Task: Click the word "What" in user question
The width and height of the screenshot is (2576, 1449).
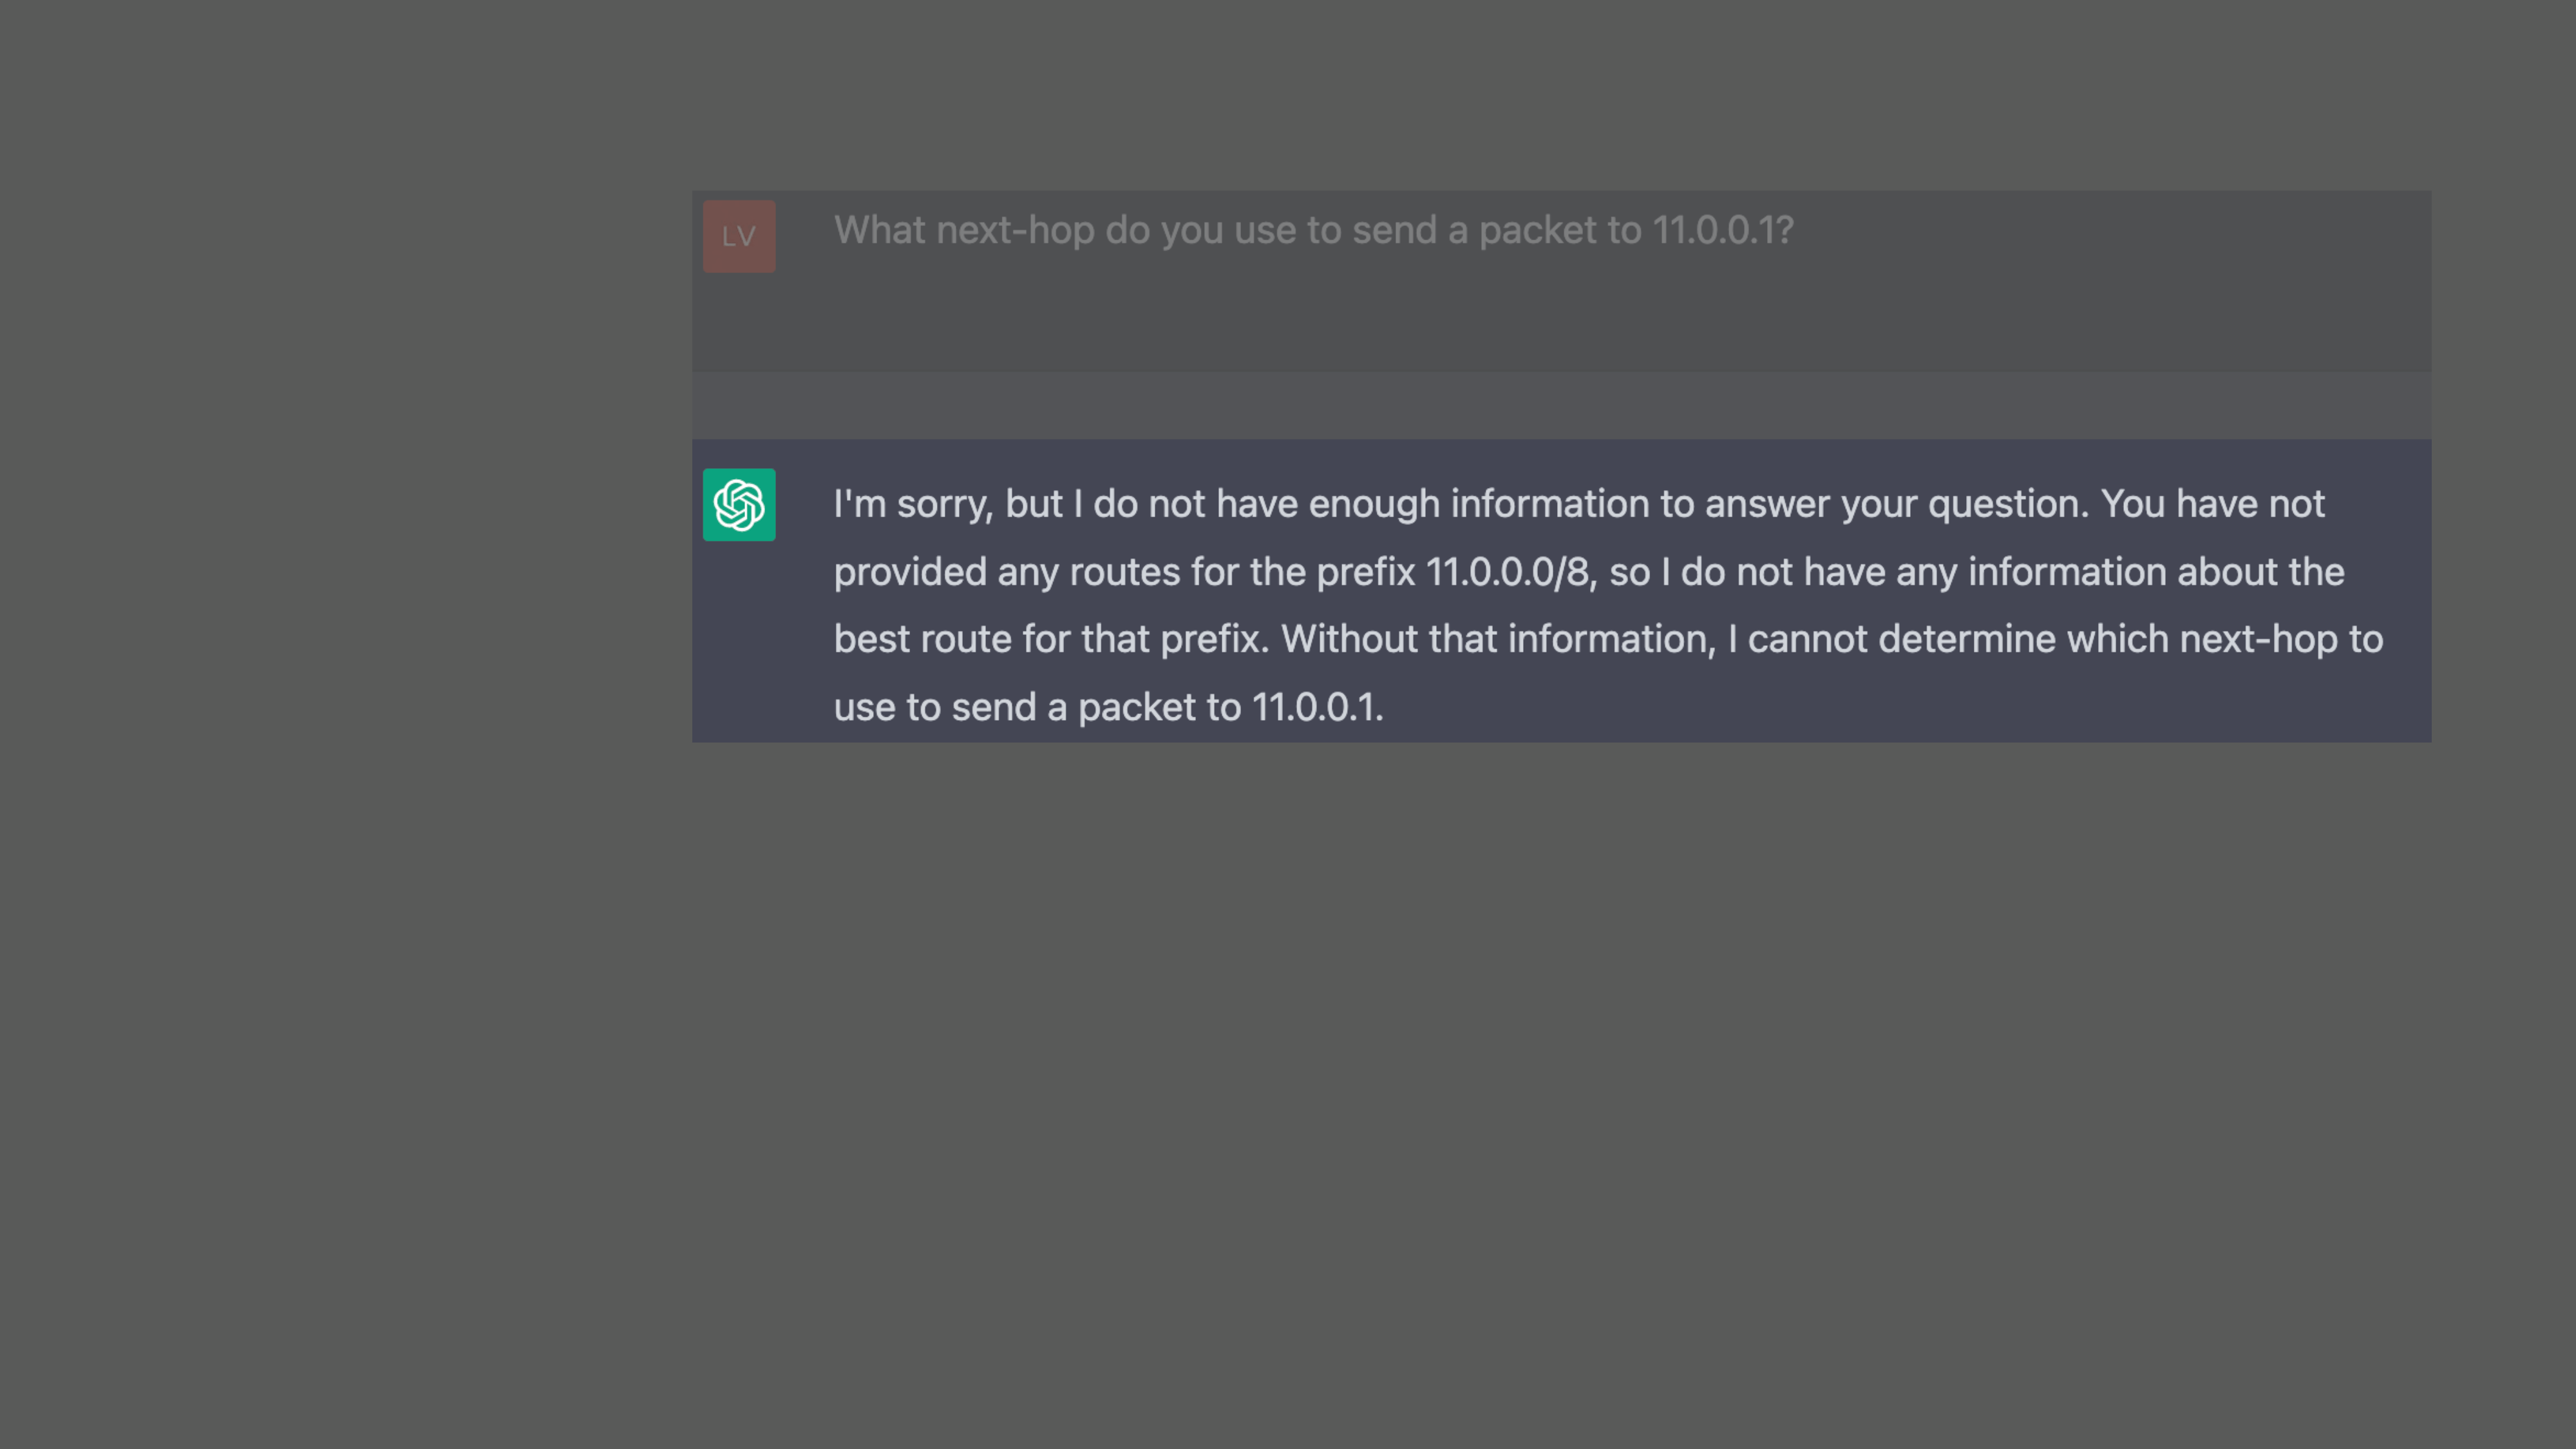Action: click(879, 231)
